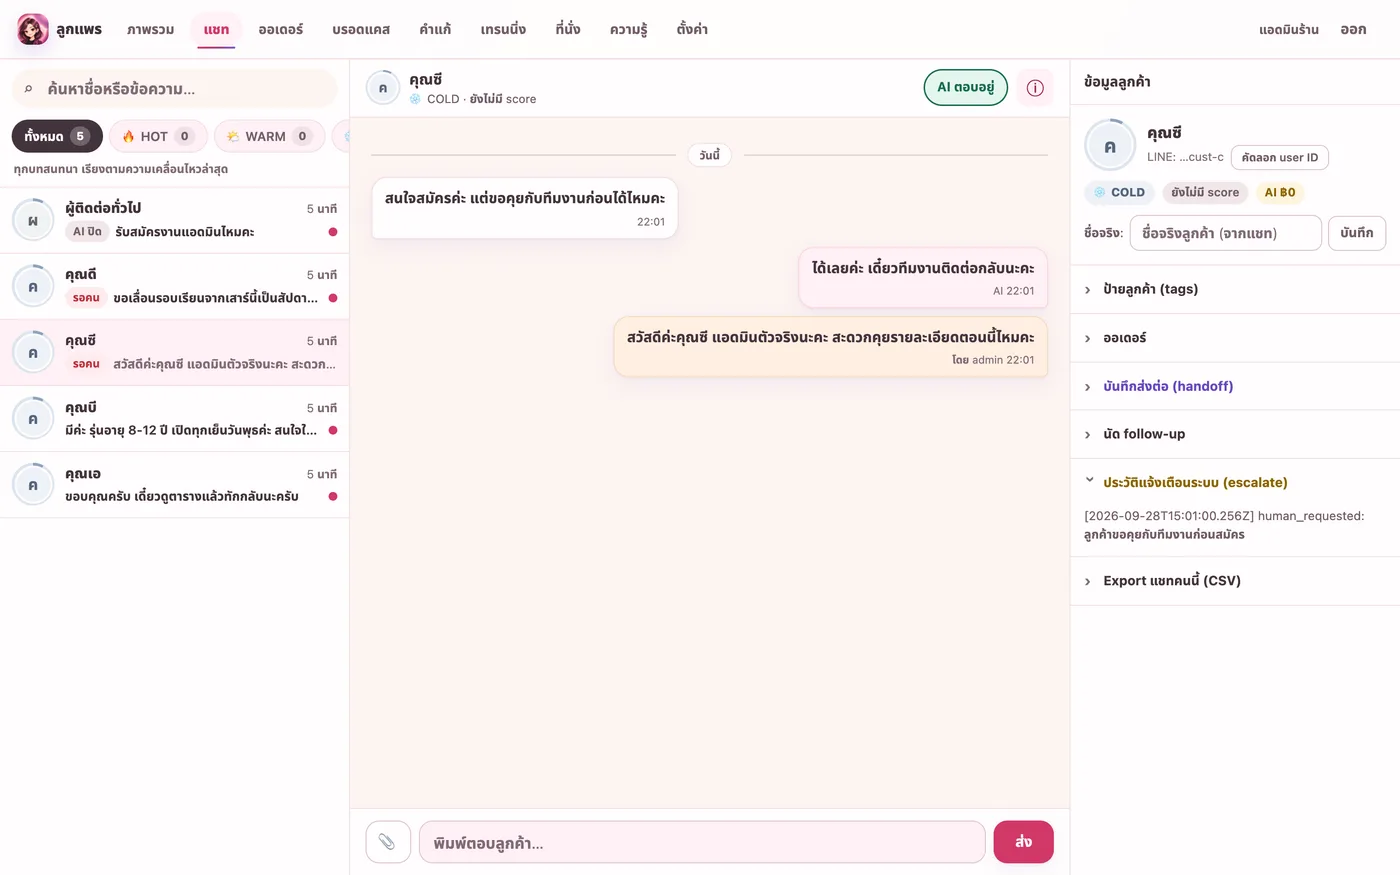This screenshot has height=875, width=1400.
Task: Click คุณซี avatar in the chat header
Action: pyautogui.click(x=383, y=88)
